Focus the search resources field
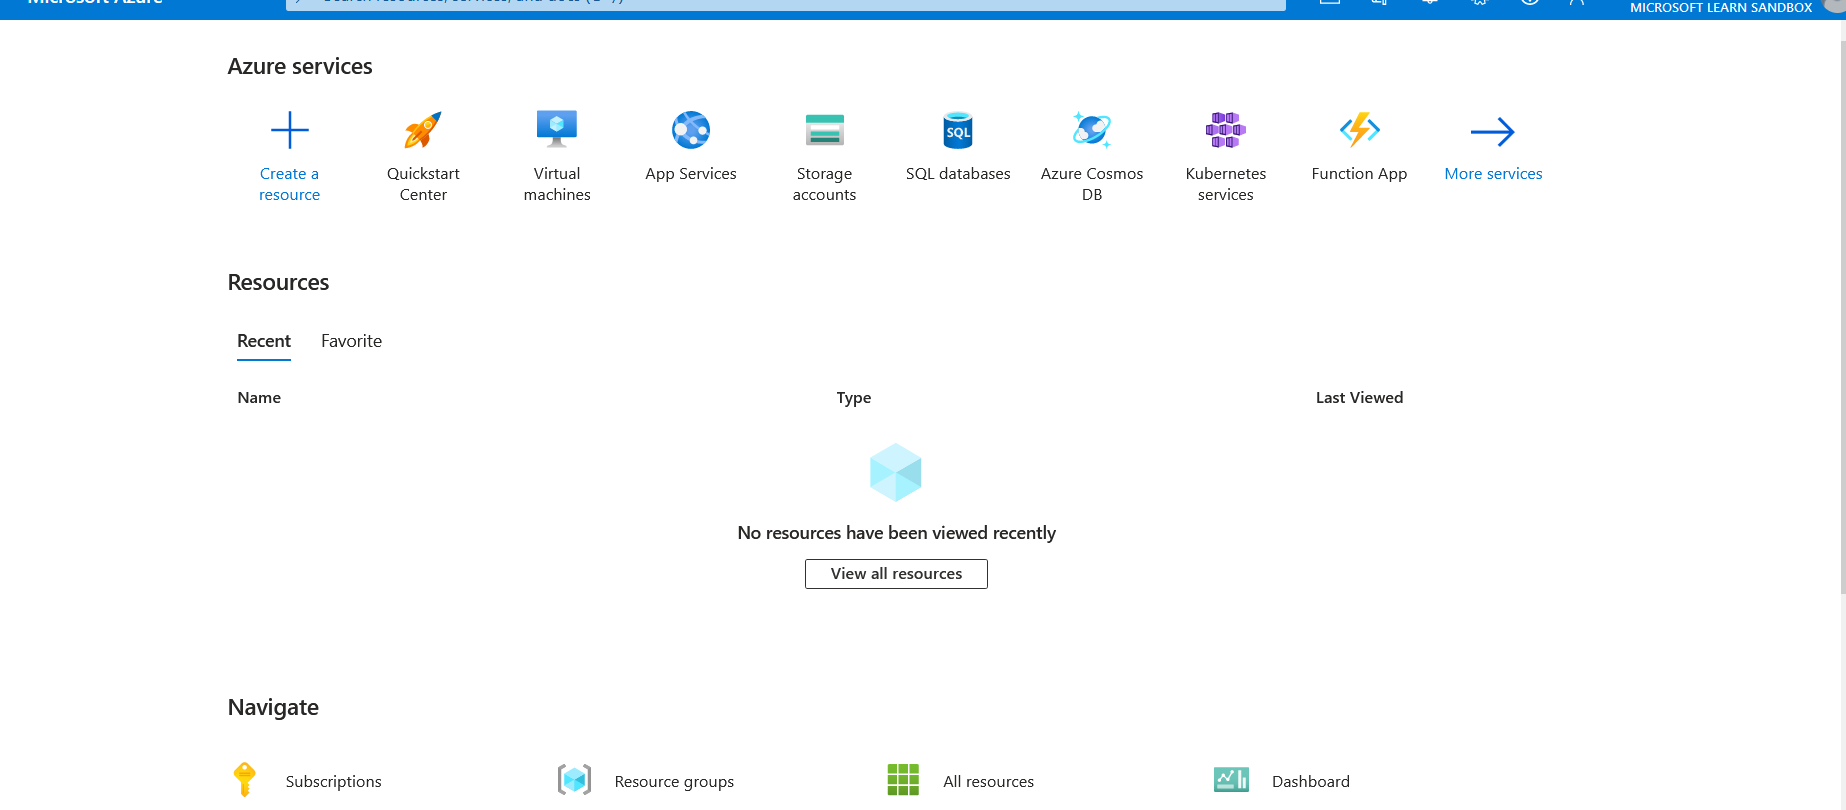 point(786,4)
